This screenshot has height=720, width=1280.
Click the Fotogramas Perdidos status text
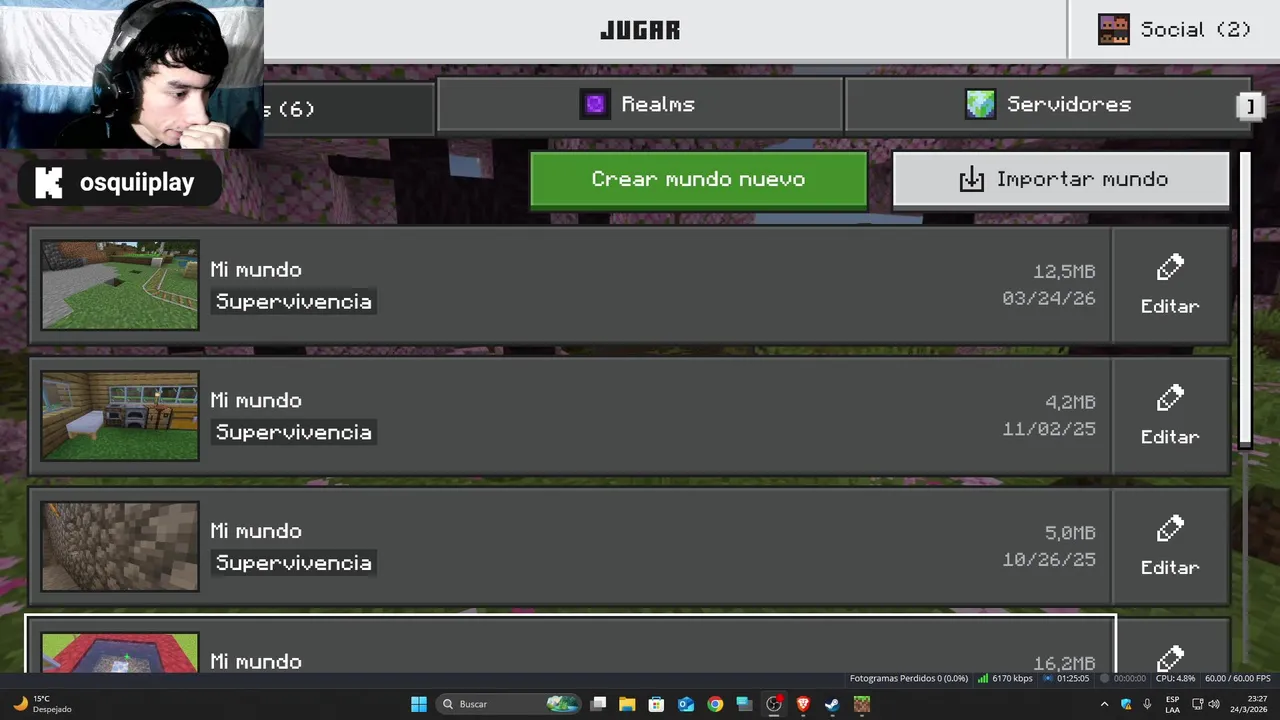pos(909,678)
